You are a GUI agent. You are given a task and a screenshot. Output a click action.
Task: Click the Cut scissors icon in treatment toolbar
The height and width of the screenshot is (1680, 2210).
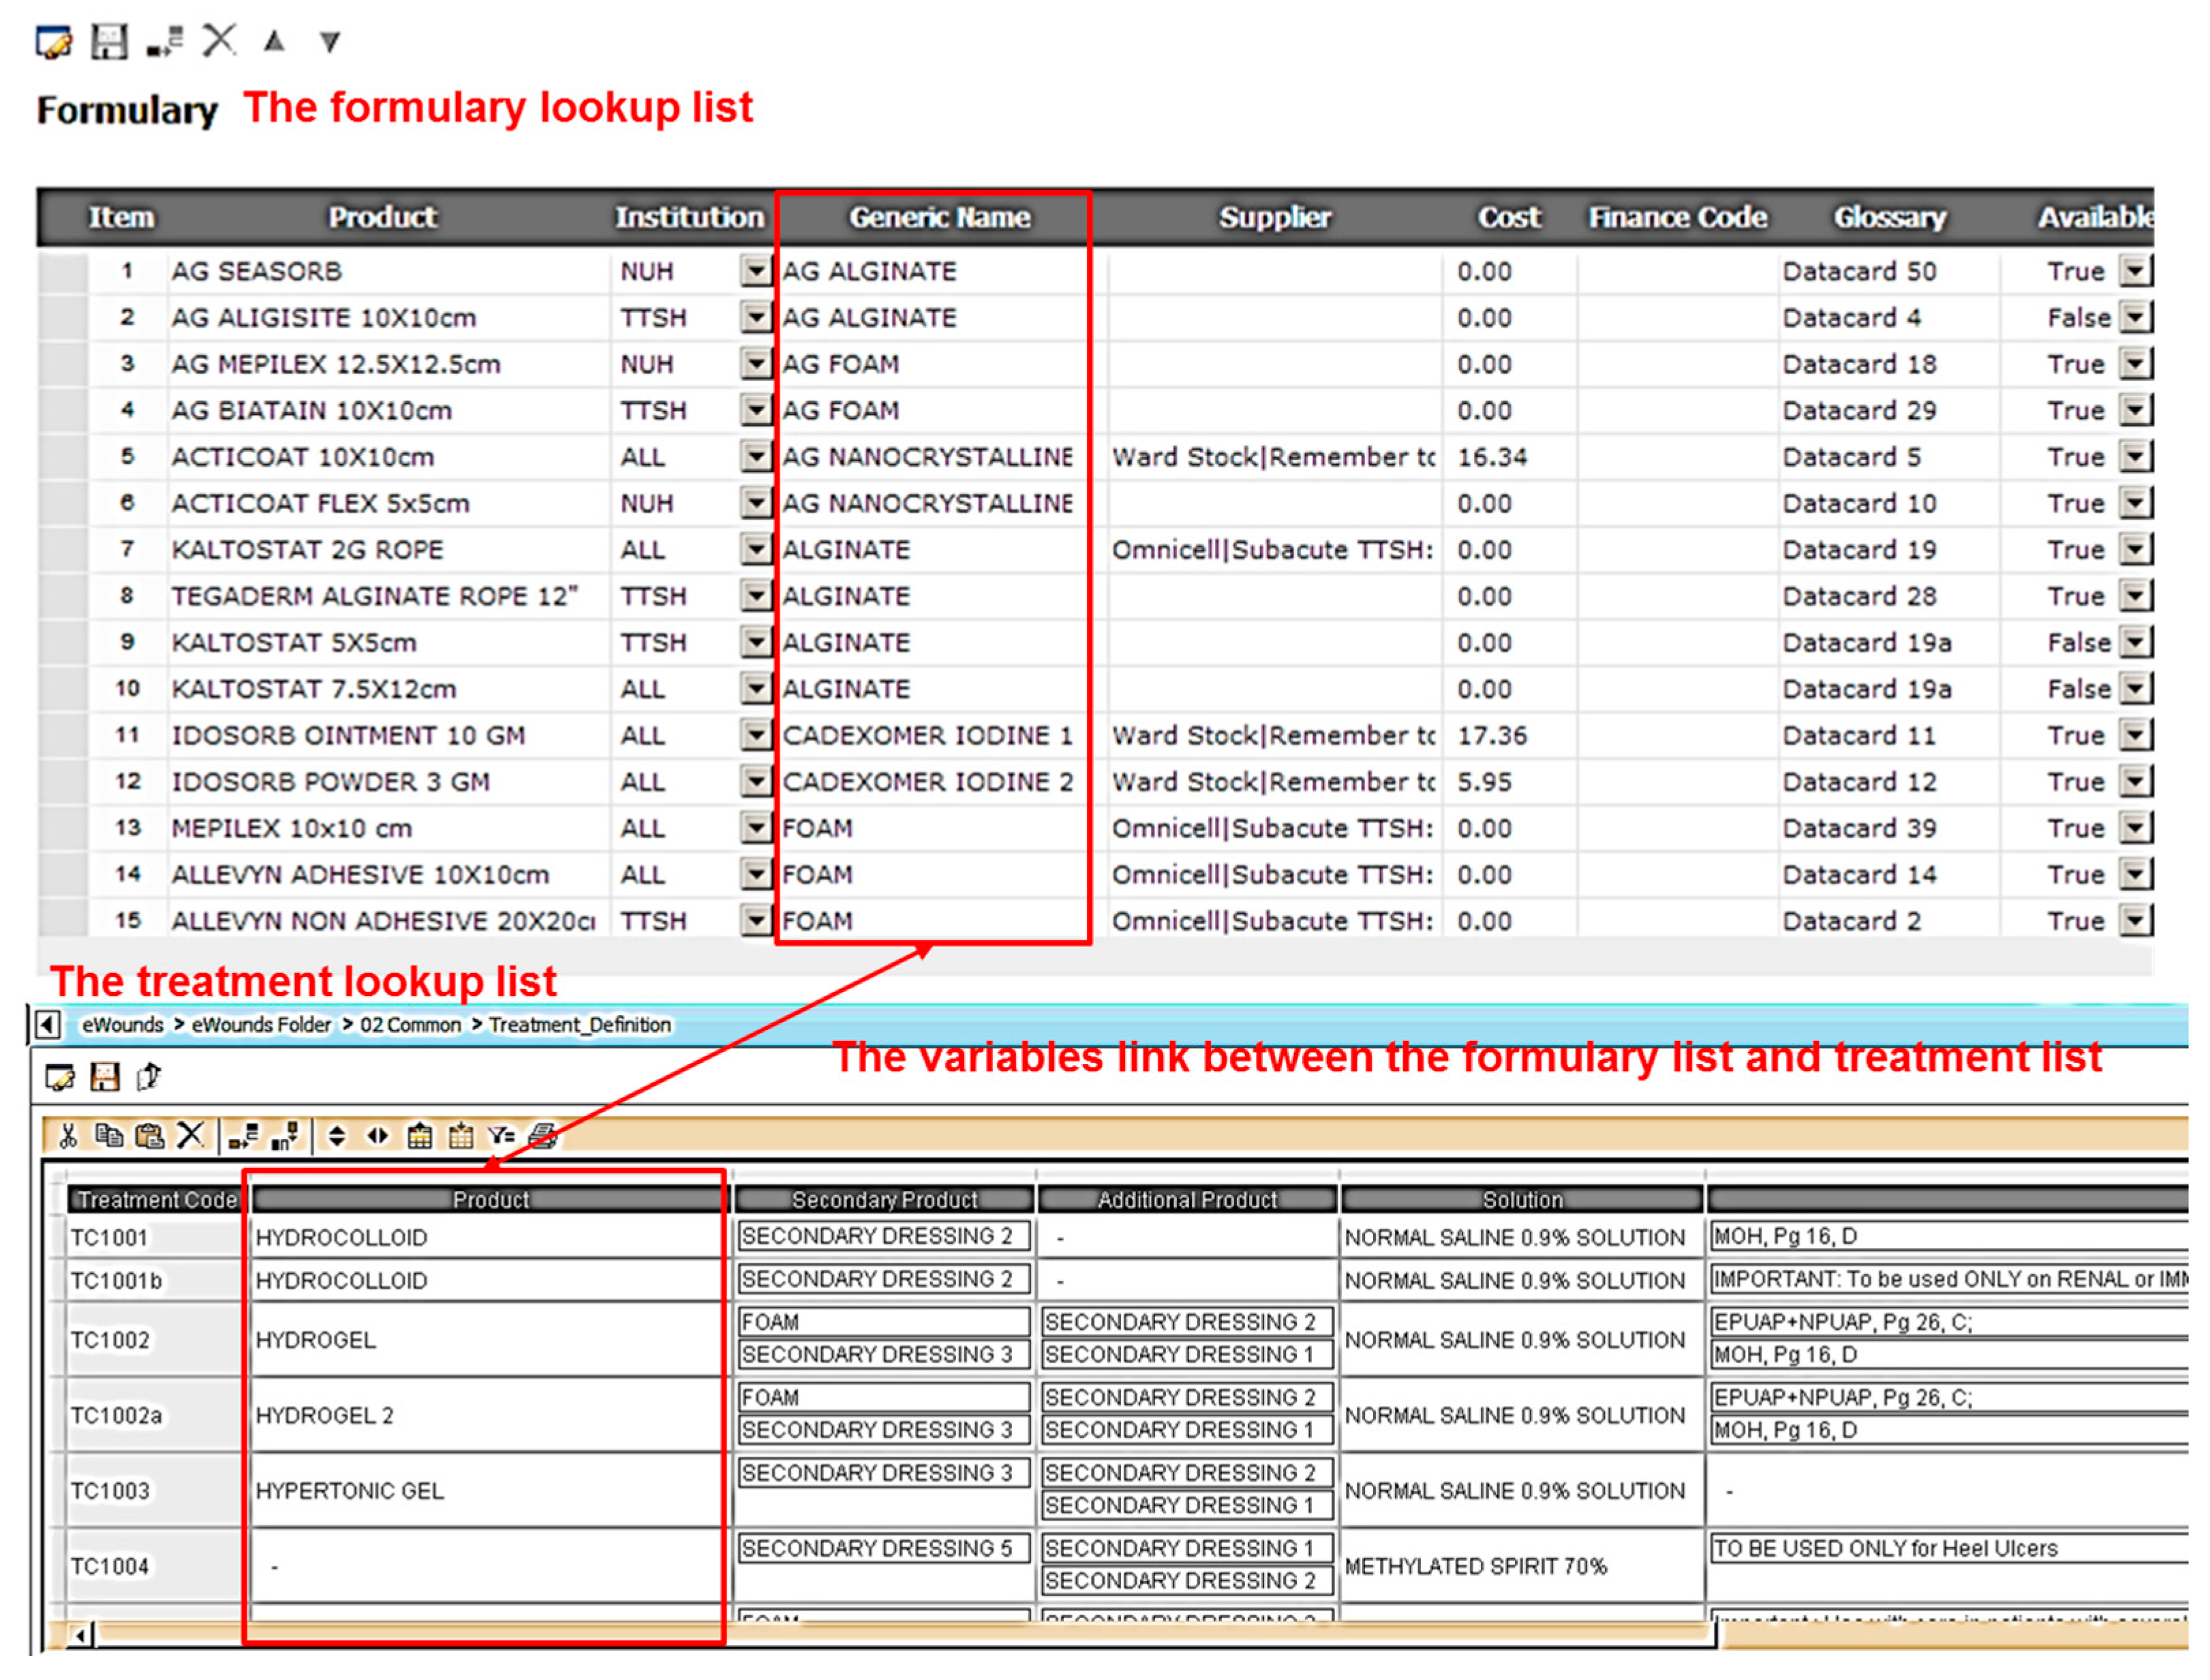(x=68, y=1137)
